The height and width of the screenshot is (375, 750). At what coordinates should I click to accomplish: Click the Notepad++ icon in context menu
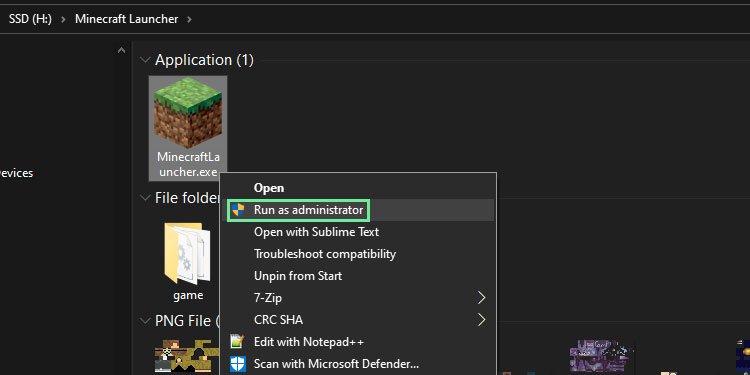(x=238, y=342)
